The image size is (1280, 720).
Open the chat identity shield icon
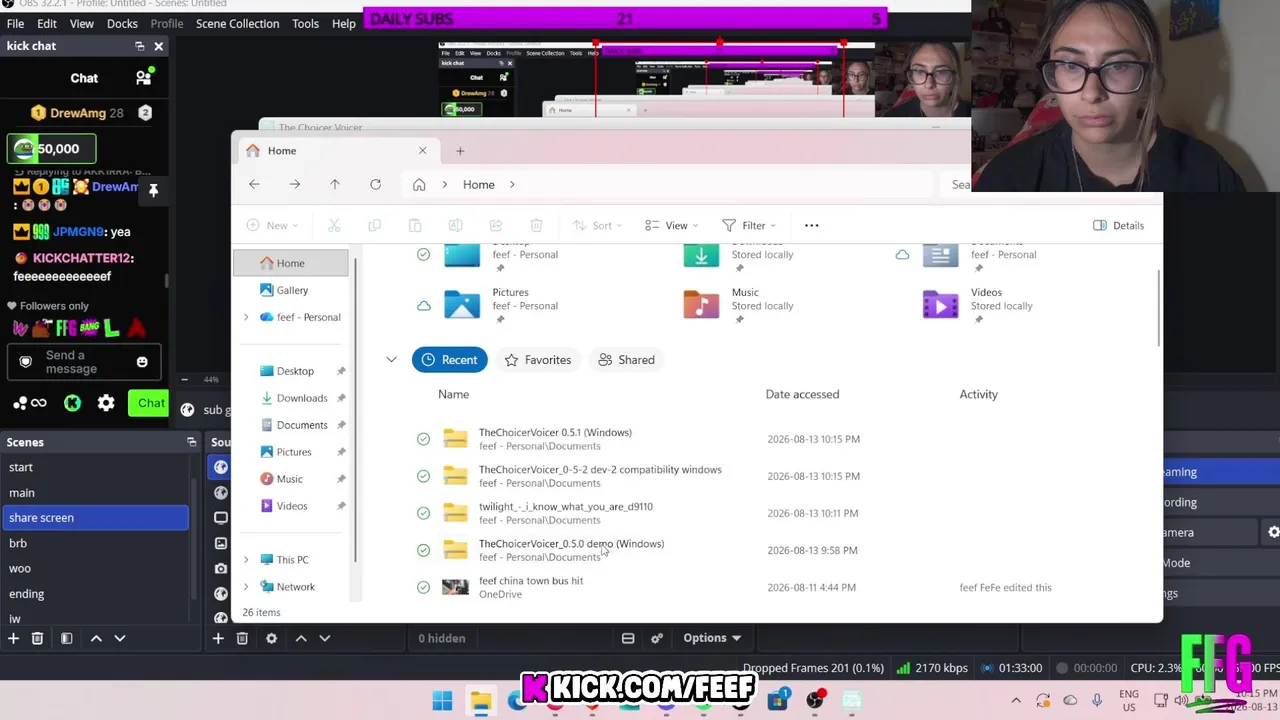pyautogui.click(x=26, y=362)
